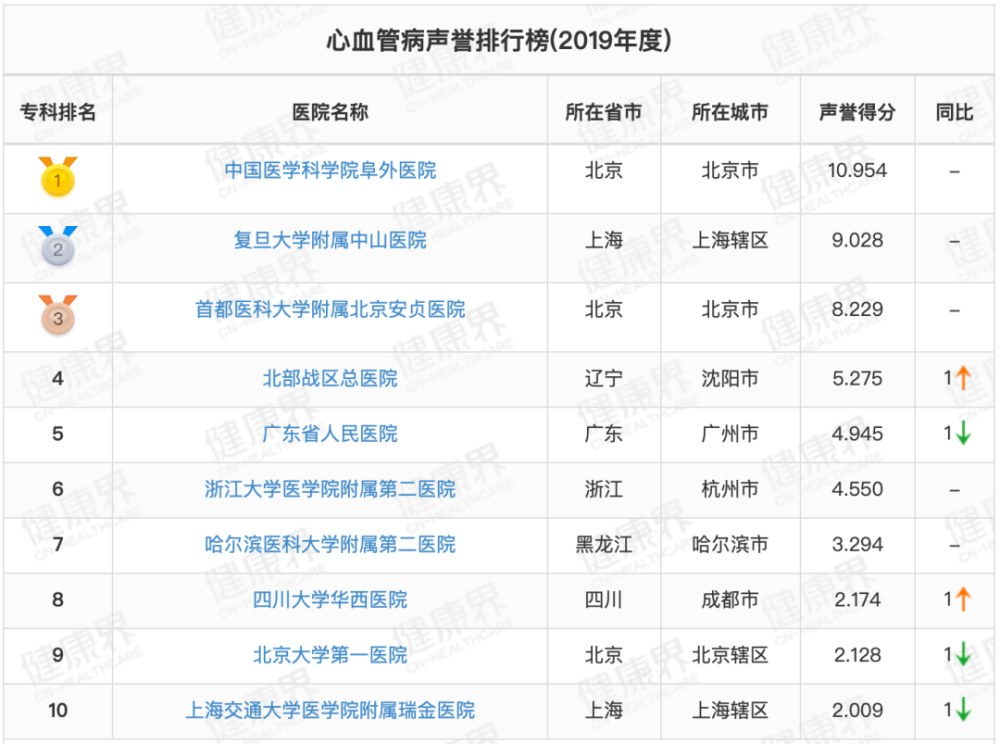Click the 声誉得分 column header
The height and width of the screenshot is (744, 1000).
pos(857,112)
